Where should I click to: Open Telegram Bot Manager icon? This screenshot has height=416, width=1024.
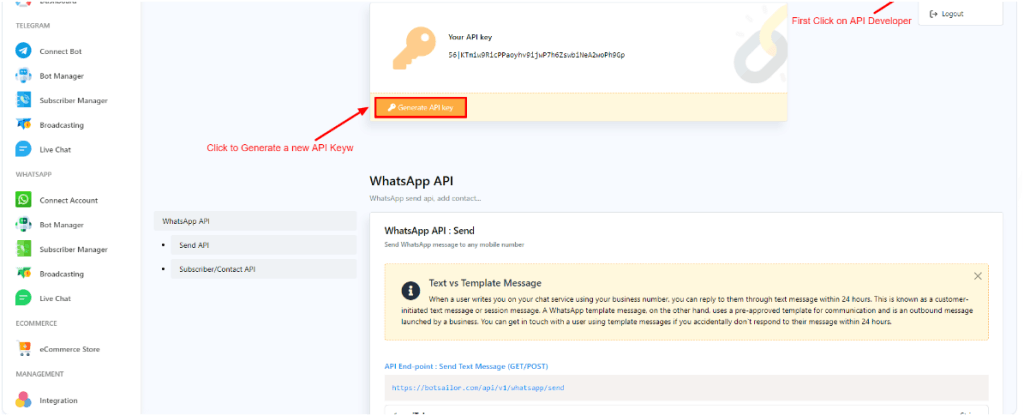24,76
